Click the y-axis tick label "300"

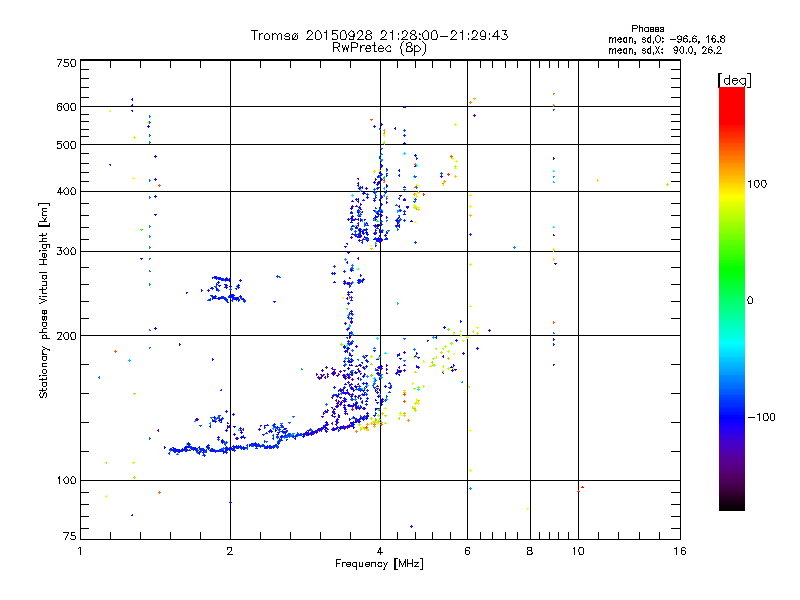tap(66, 252)
